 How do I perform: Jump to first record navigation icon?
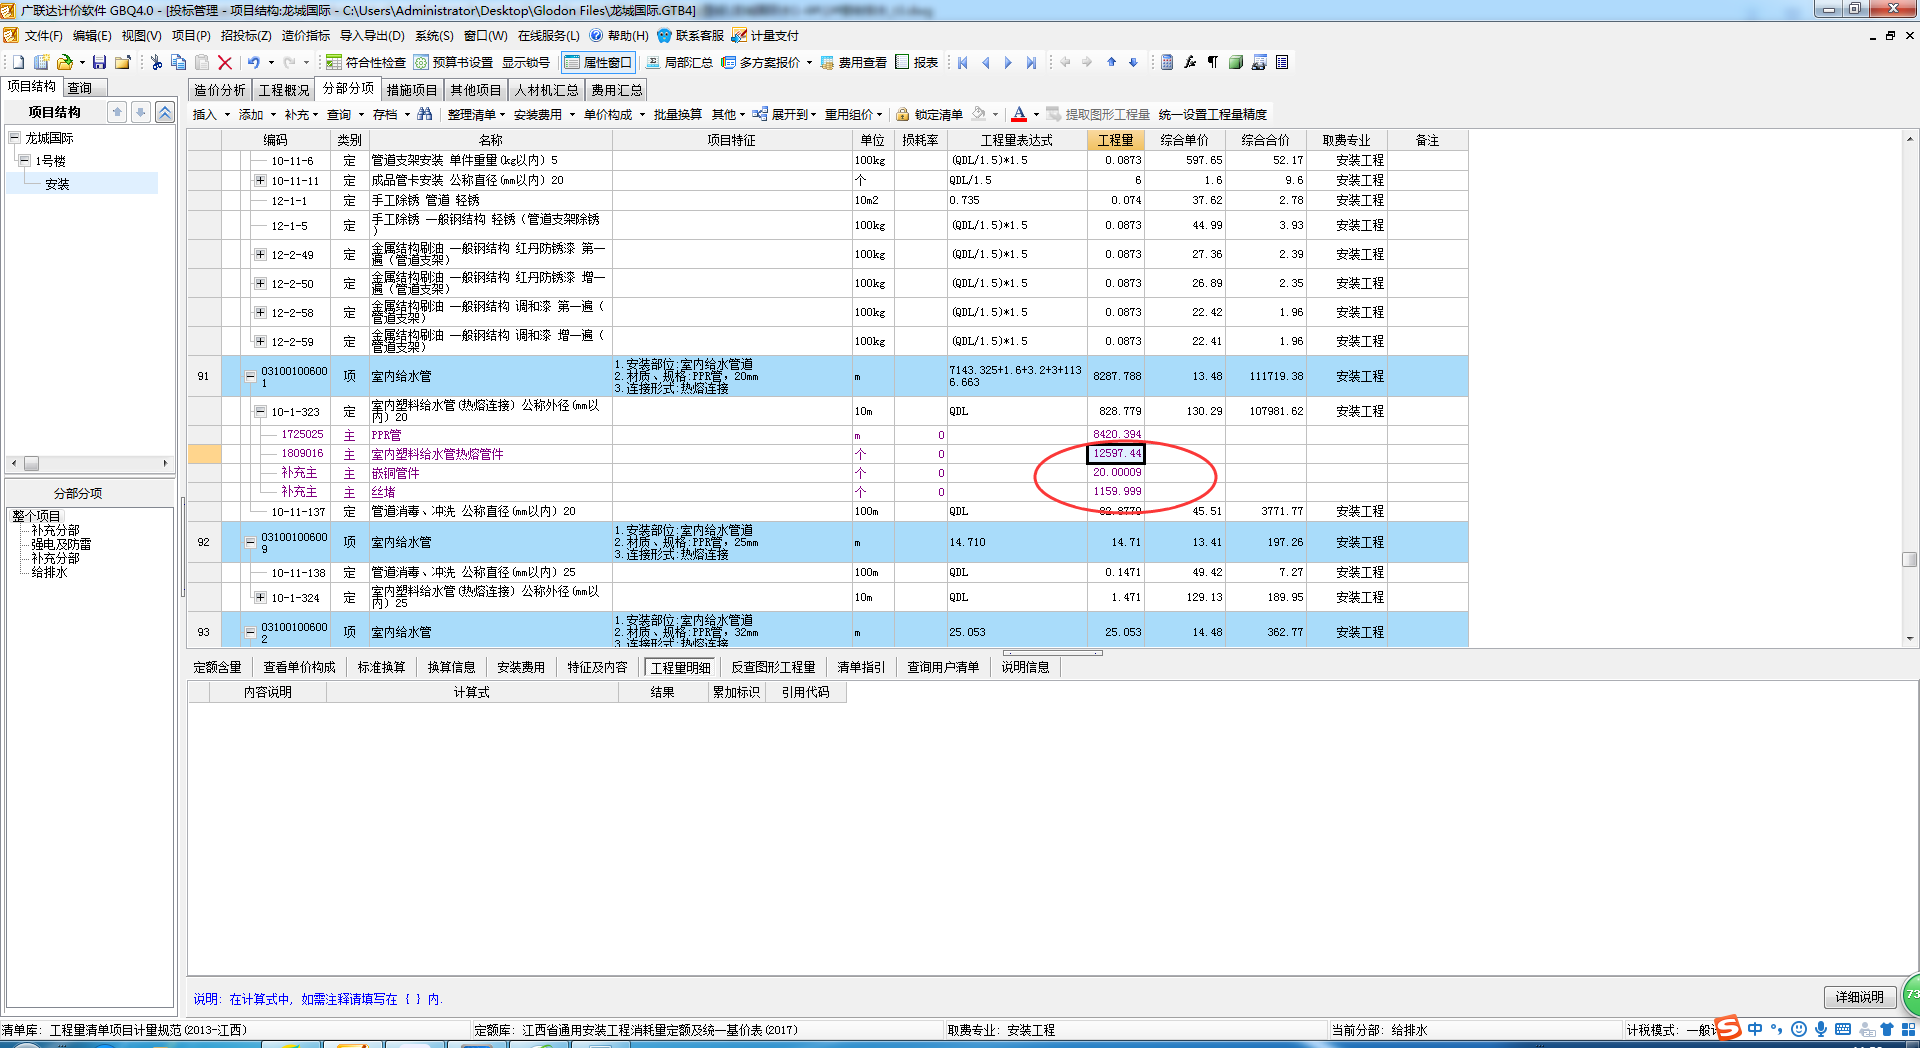[963, 62]
